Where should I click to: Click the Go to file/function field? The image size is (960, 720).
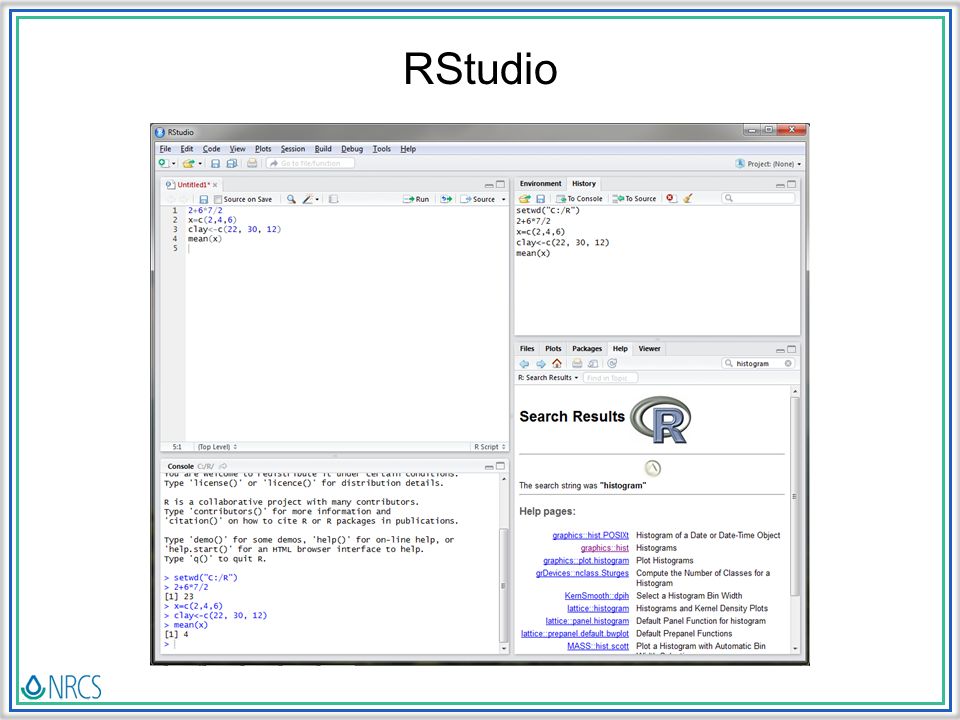click(310, 163)
